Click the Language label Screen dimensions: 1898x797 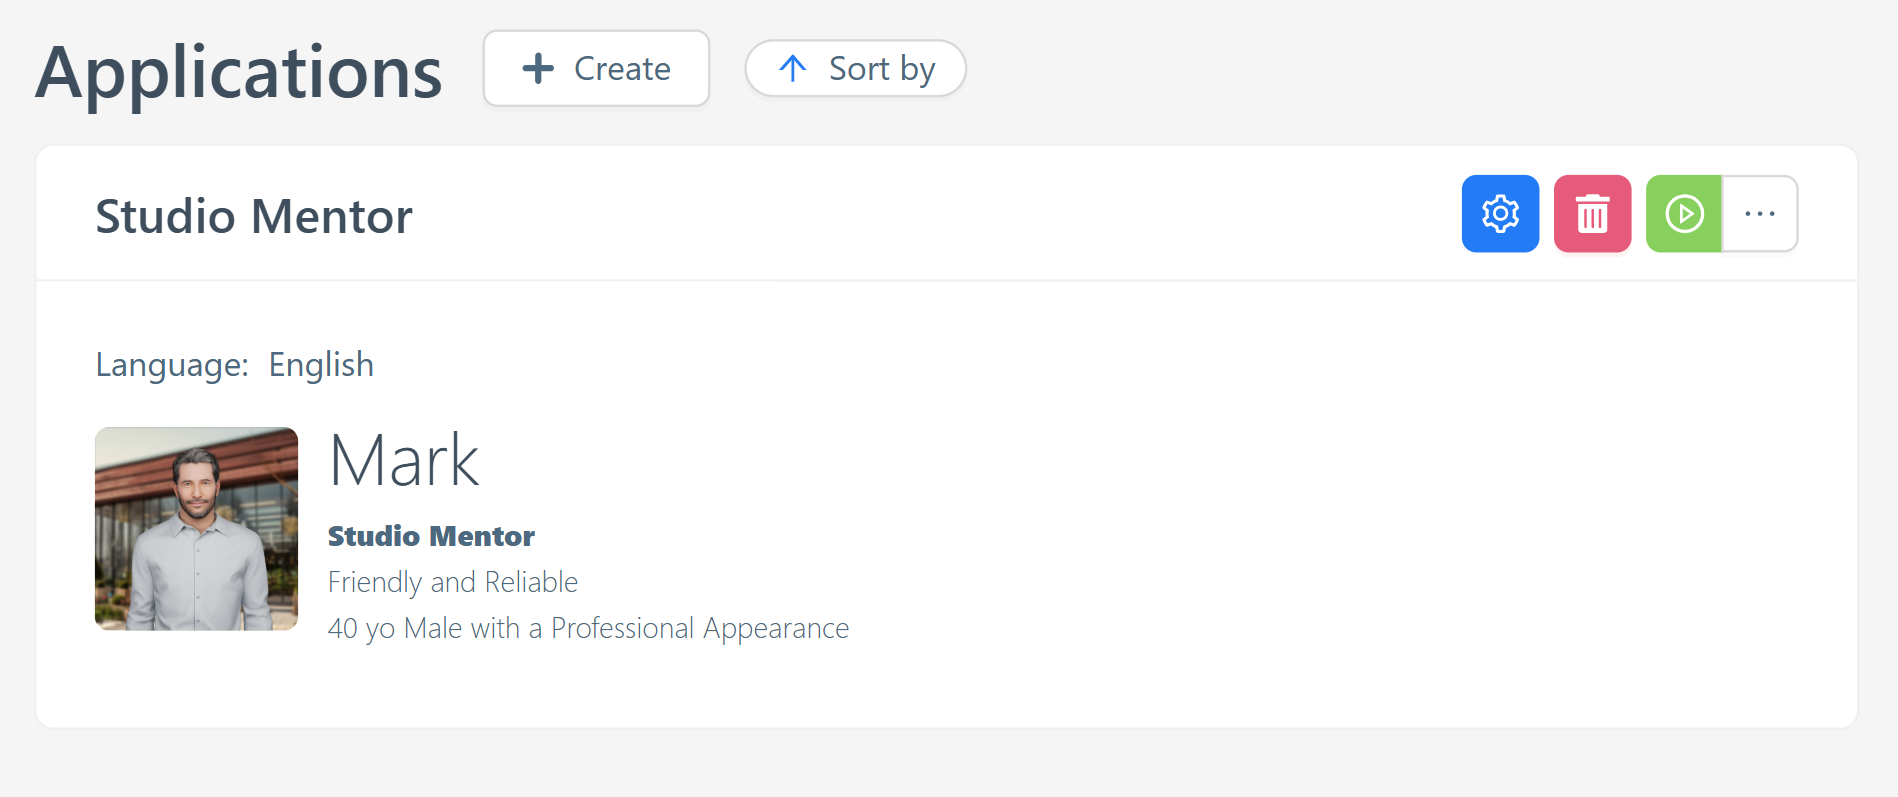[171, 364]
